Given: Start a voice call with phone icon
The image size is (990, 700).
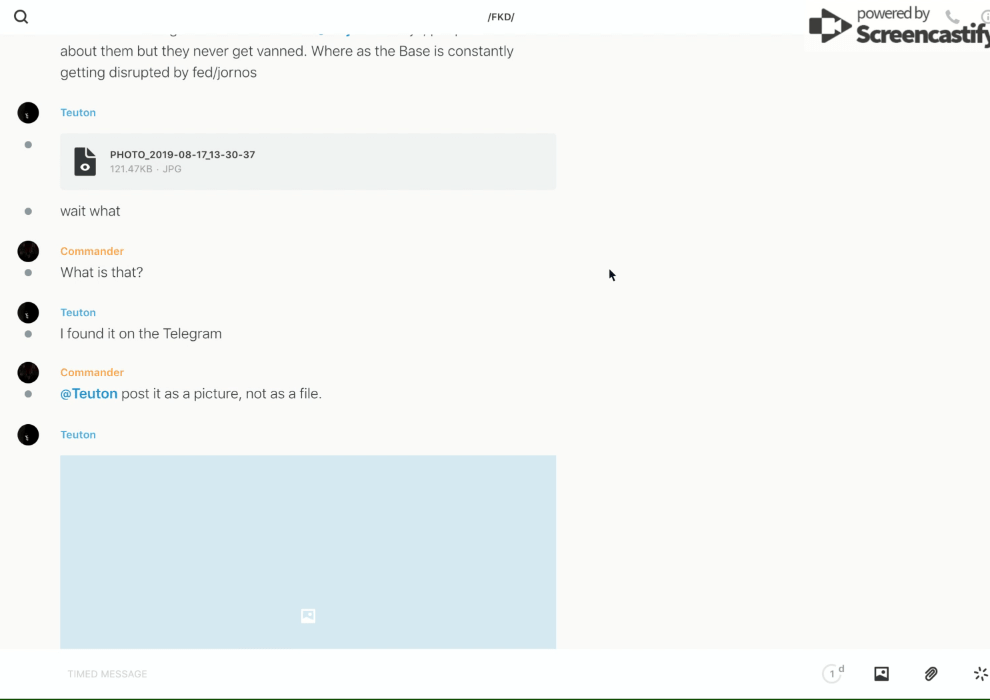Looking at the screenshot, I should tap(952, 17).
